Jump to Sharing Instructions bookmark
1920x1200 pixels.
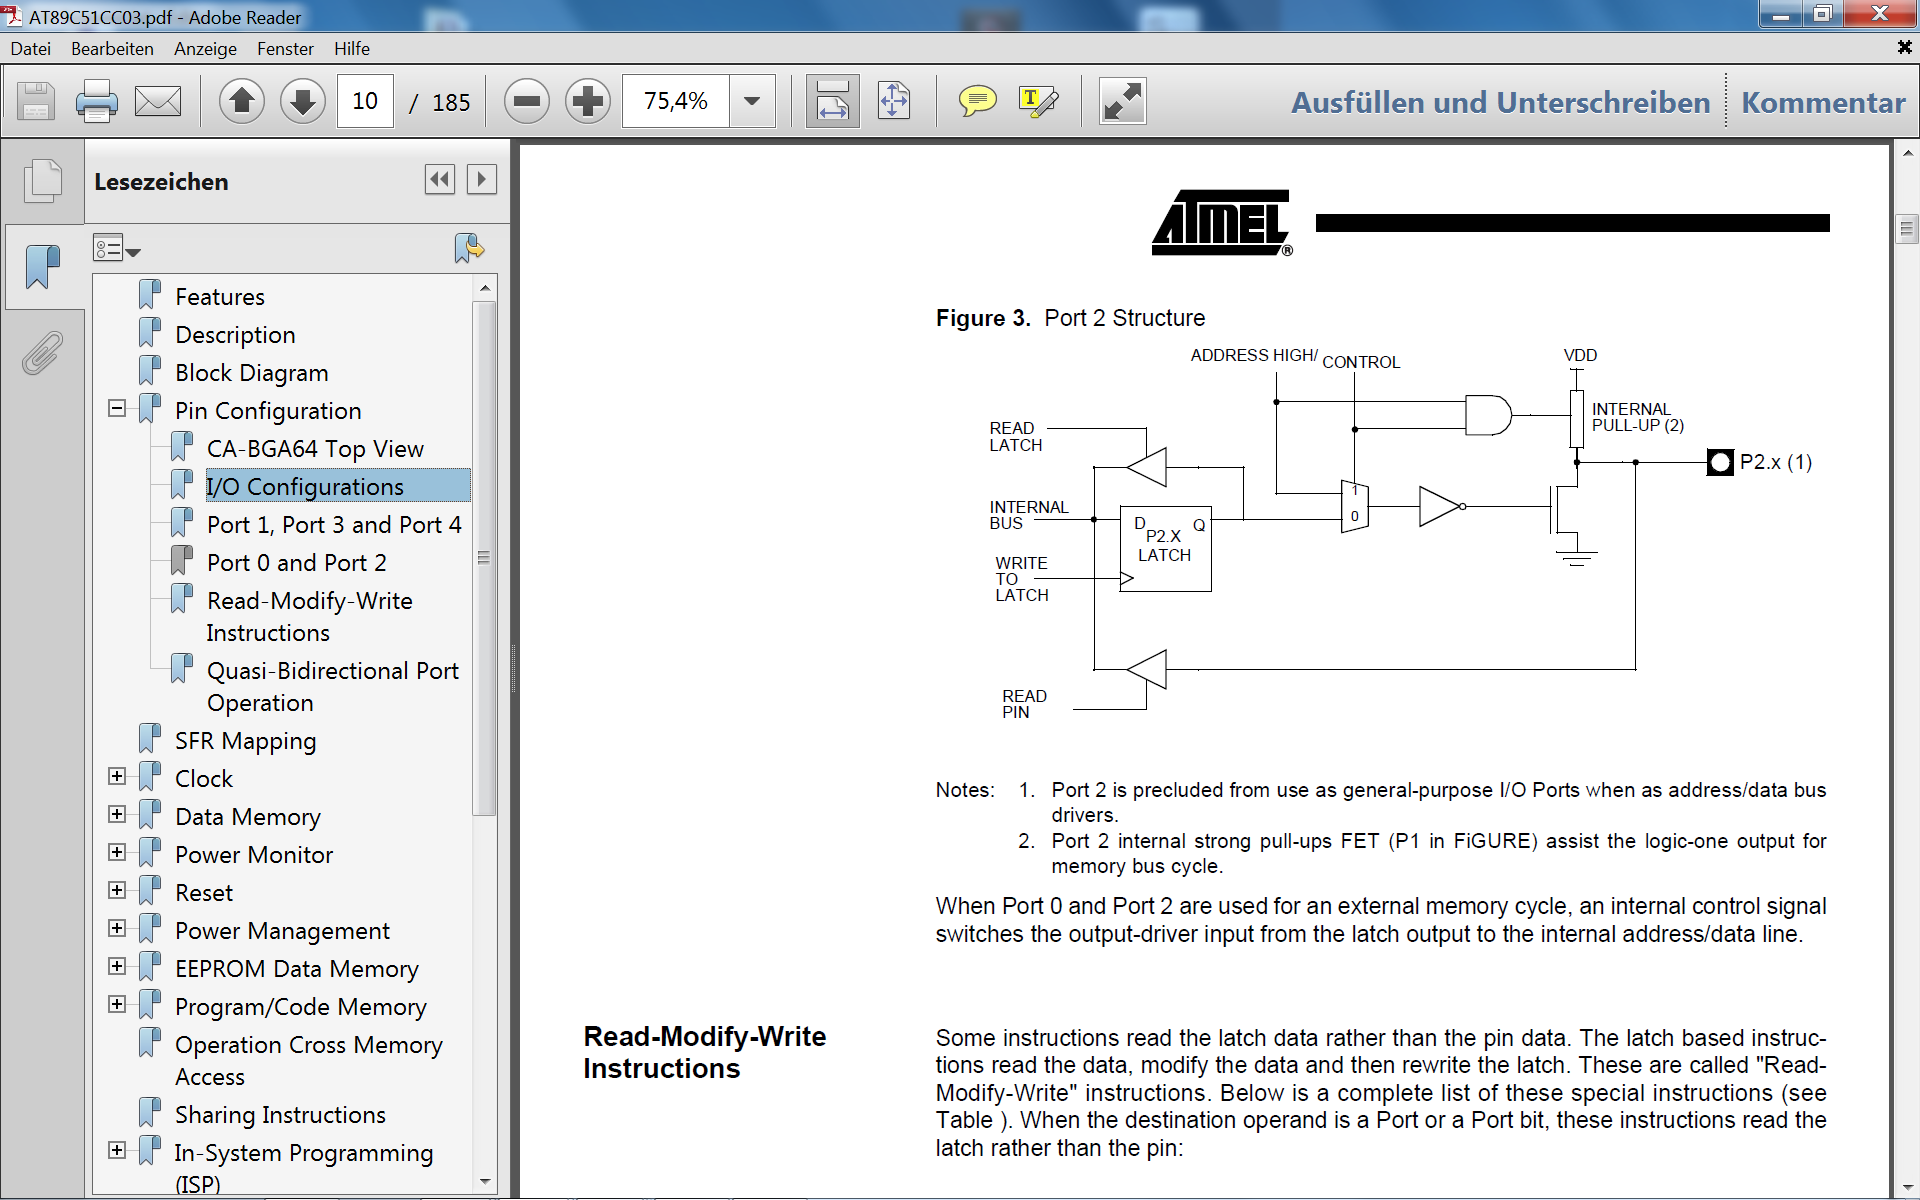tap(280, 1115)
